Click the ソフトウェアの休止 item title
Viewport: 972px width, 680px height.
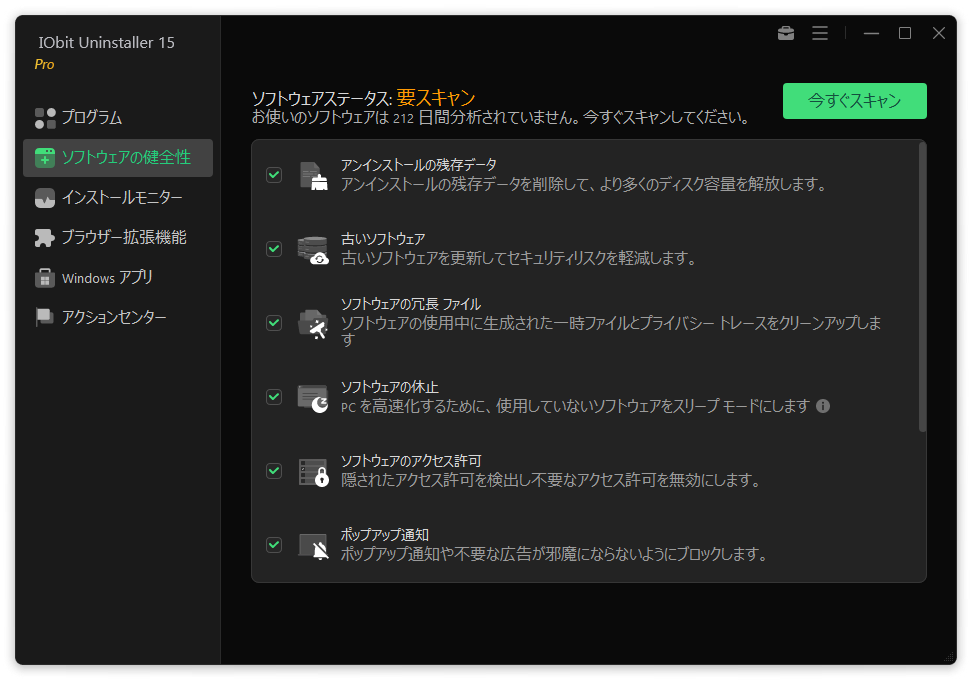coord(390,387)
